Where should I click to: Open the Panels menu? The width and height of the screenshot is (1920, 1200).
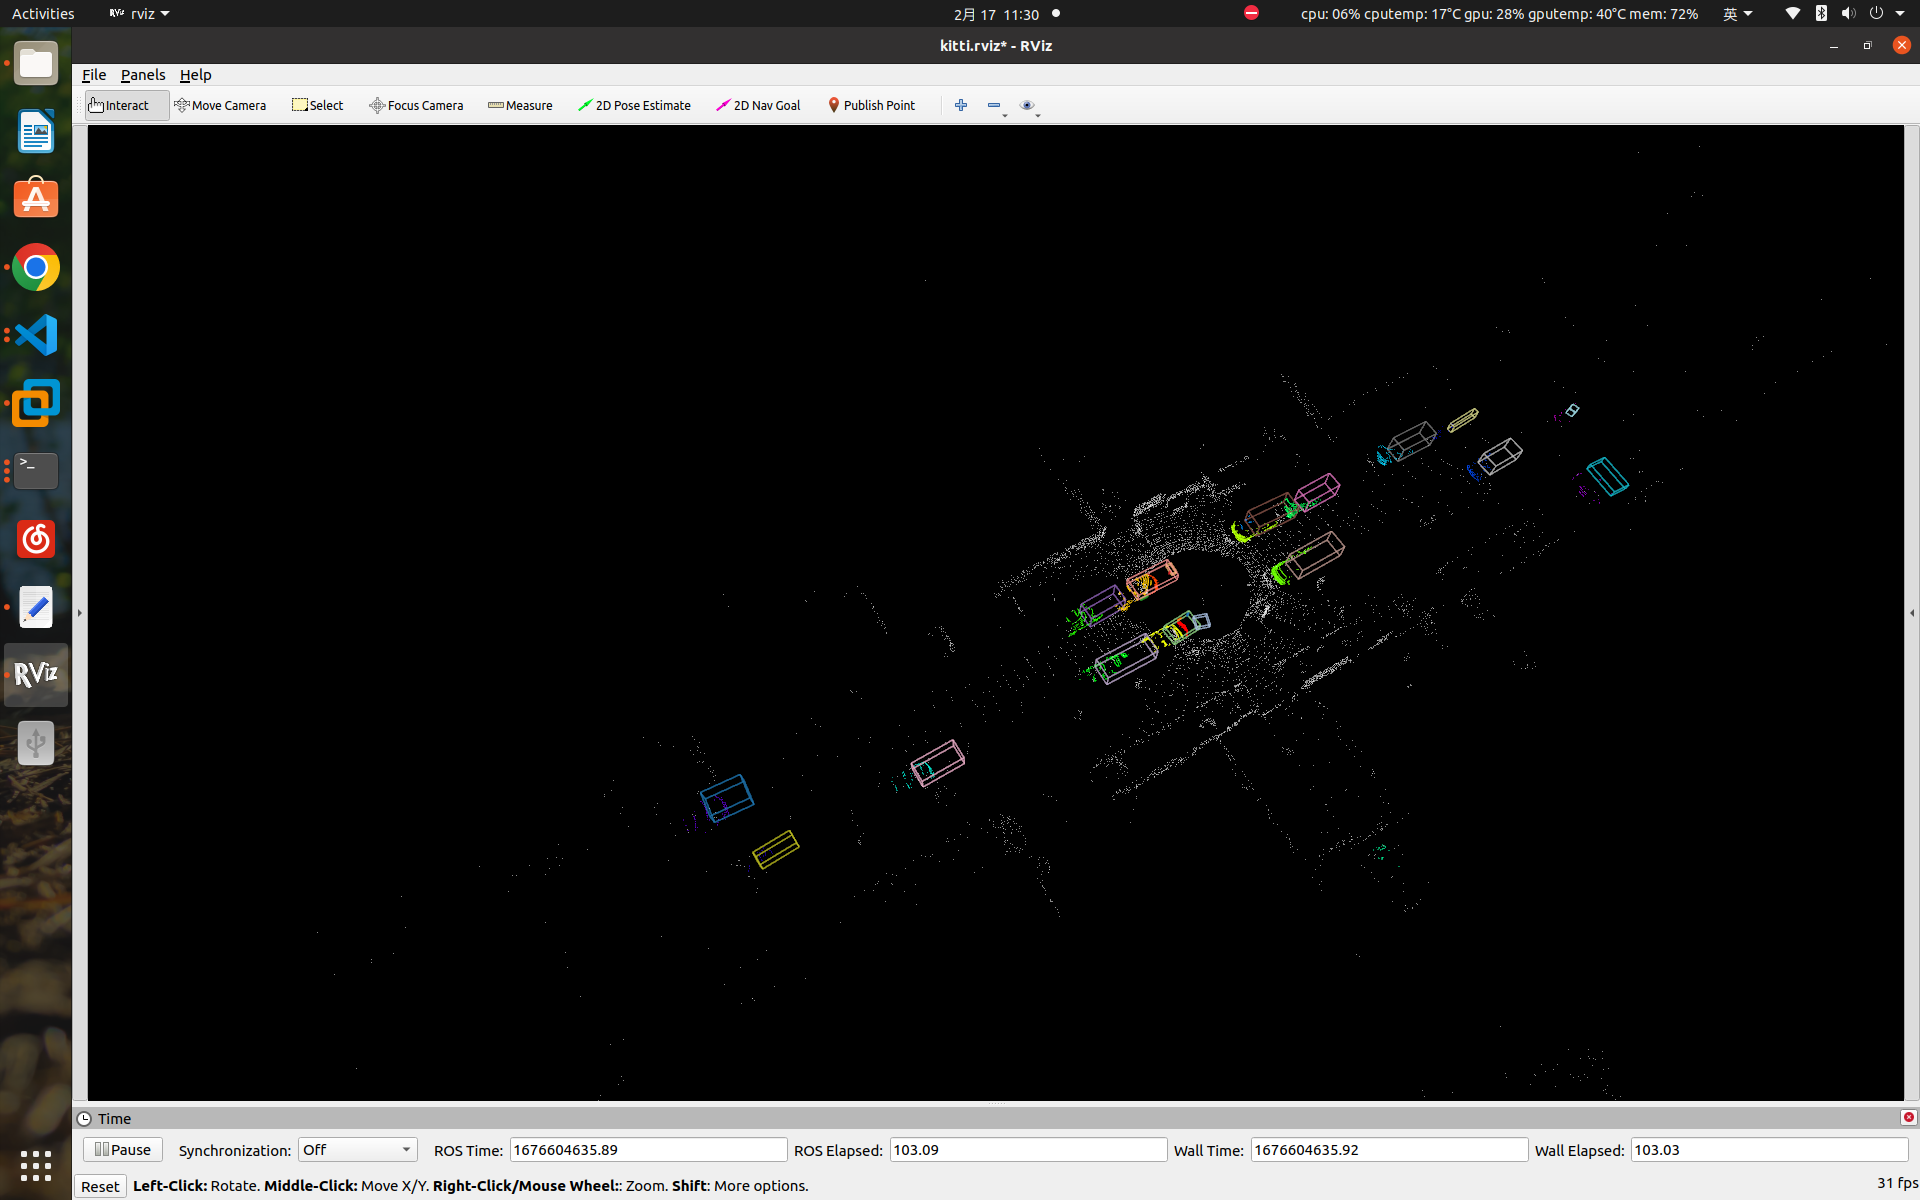point(143,75)
